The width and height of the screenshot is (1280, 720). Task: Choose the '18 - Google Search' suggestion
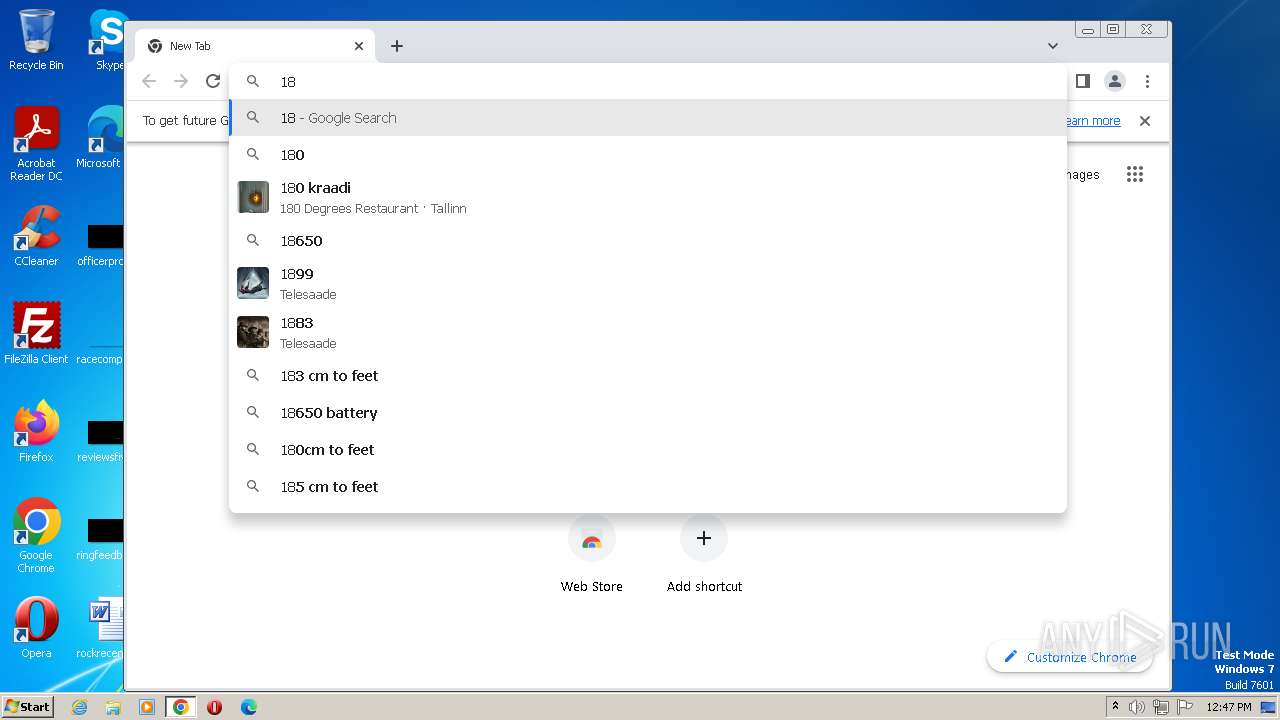(x=648, y=118)
